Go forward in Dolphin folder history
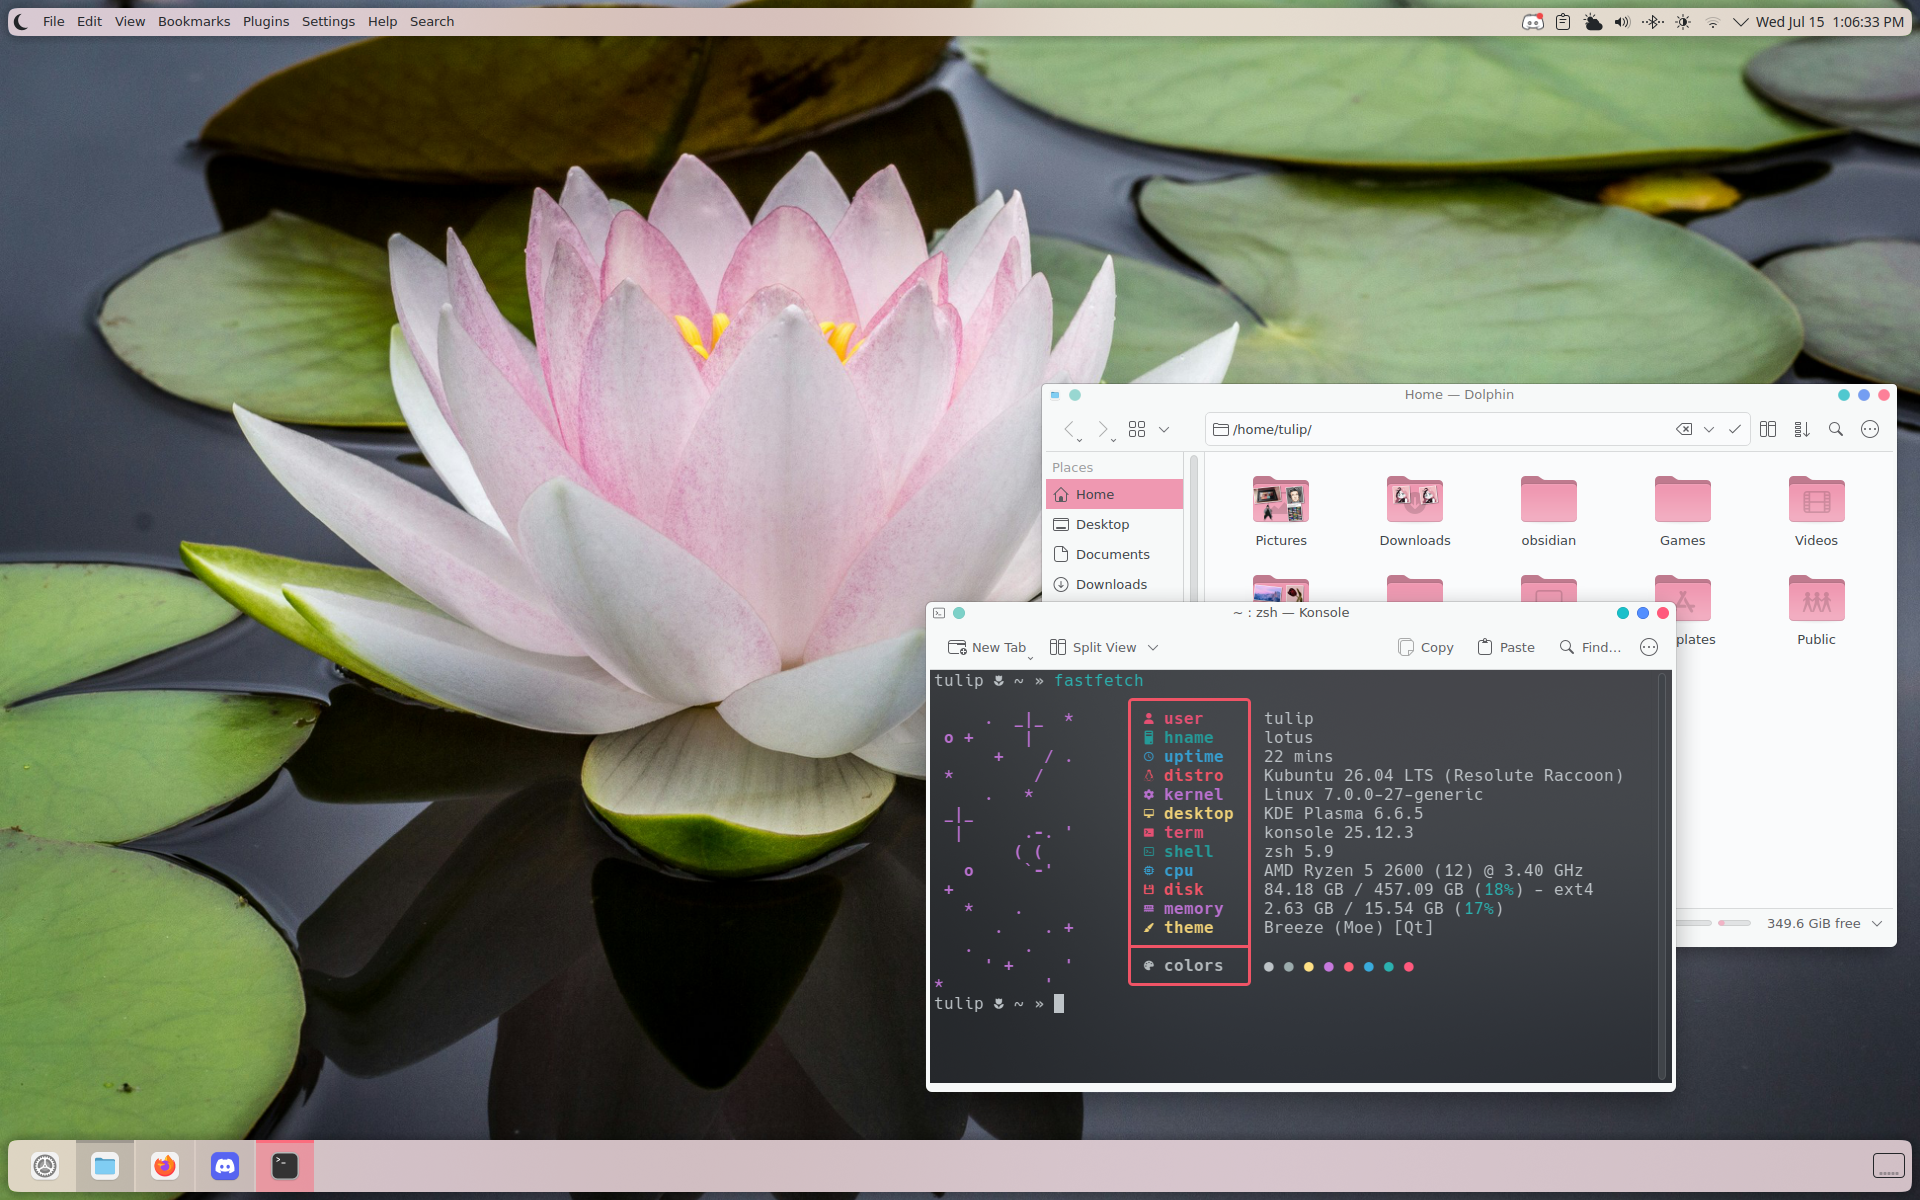The width and height of the screenshot is (1920, 1200). [1103, 429]
